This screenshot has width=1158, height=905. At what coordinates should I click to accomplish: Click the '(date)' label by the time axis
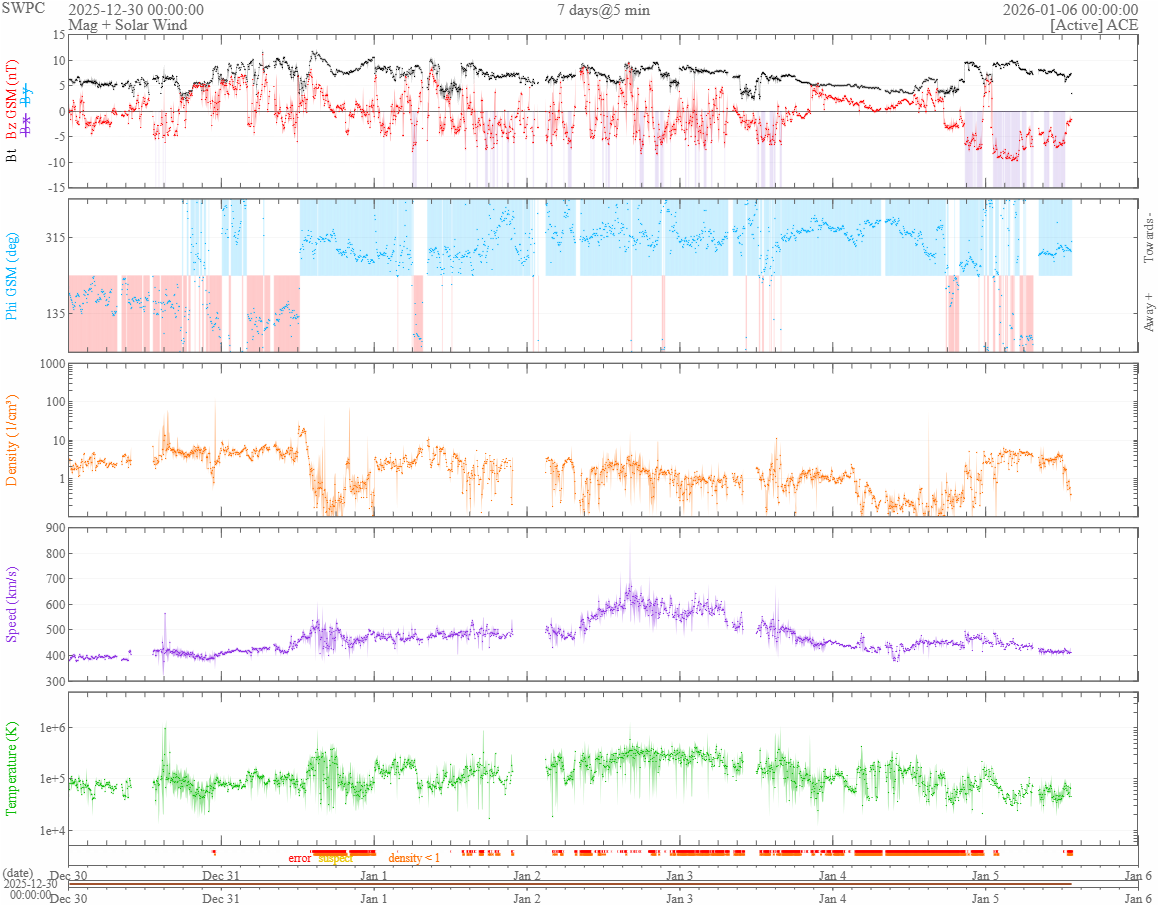18,873
